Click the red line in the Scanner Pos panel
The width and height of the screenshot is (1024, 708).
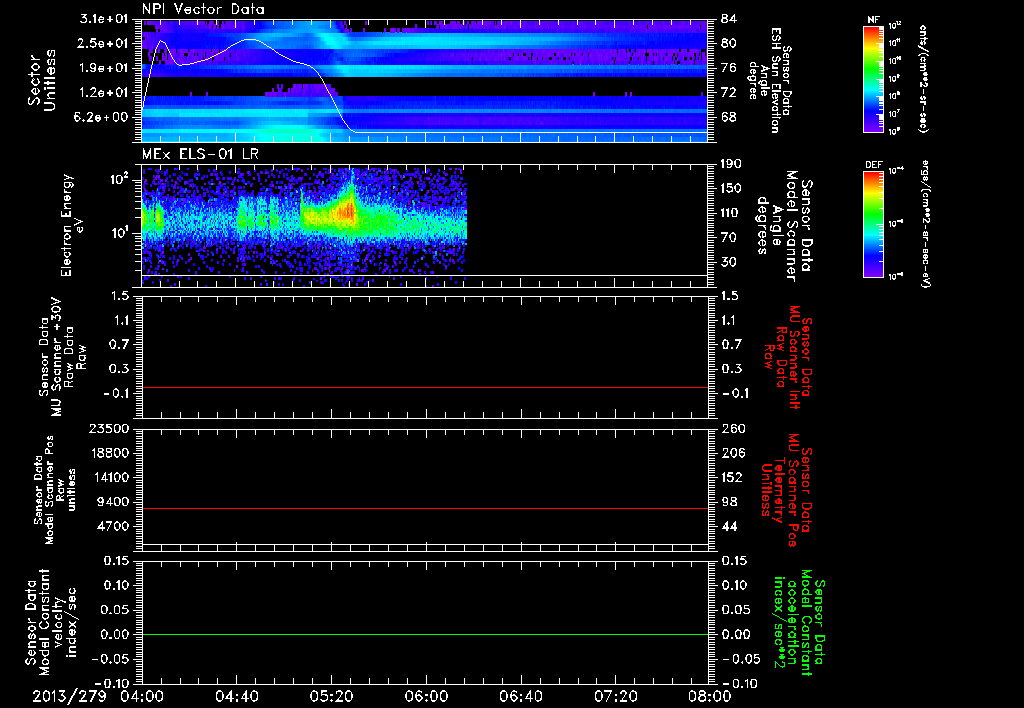point(424,508)
